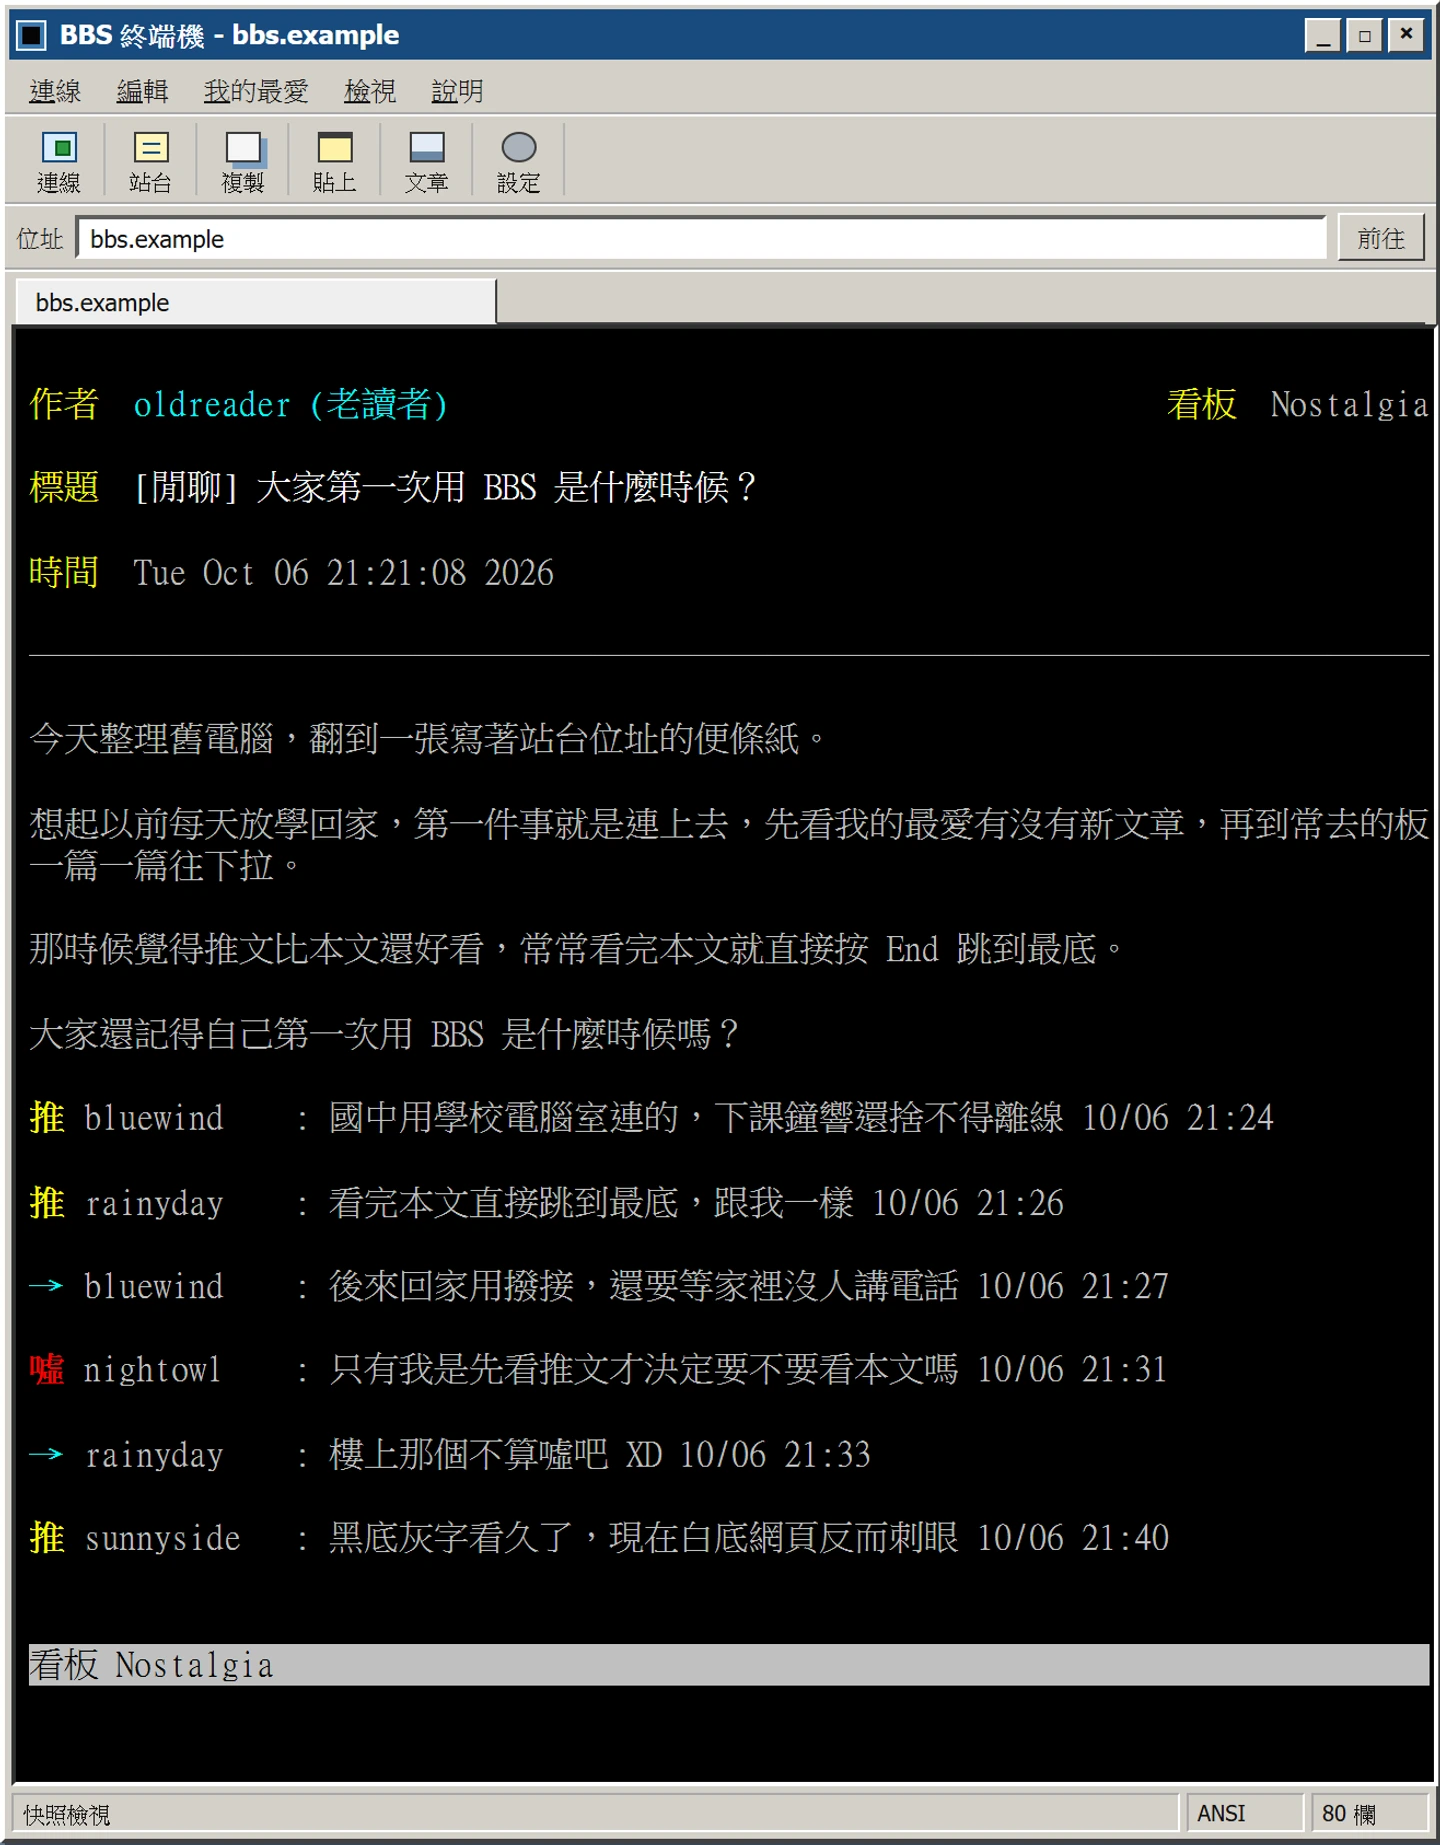Image resolution: width=1440 pixels, height=1845 pixels.
Task: Click the timestamp Tue Oct 06 21:21:08 2026
Action: click(x=343, y=572)
